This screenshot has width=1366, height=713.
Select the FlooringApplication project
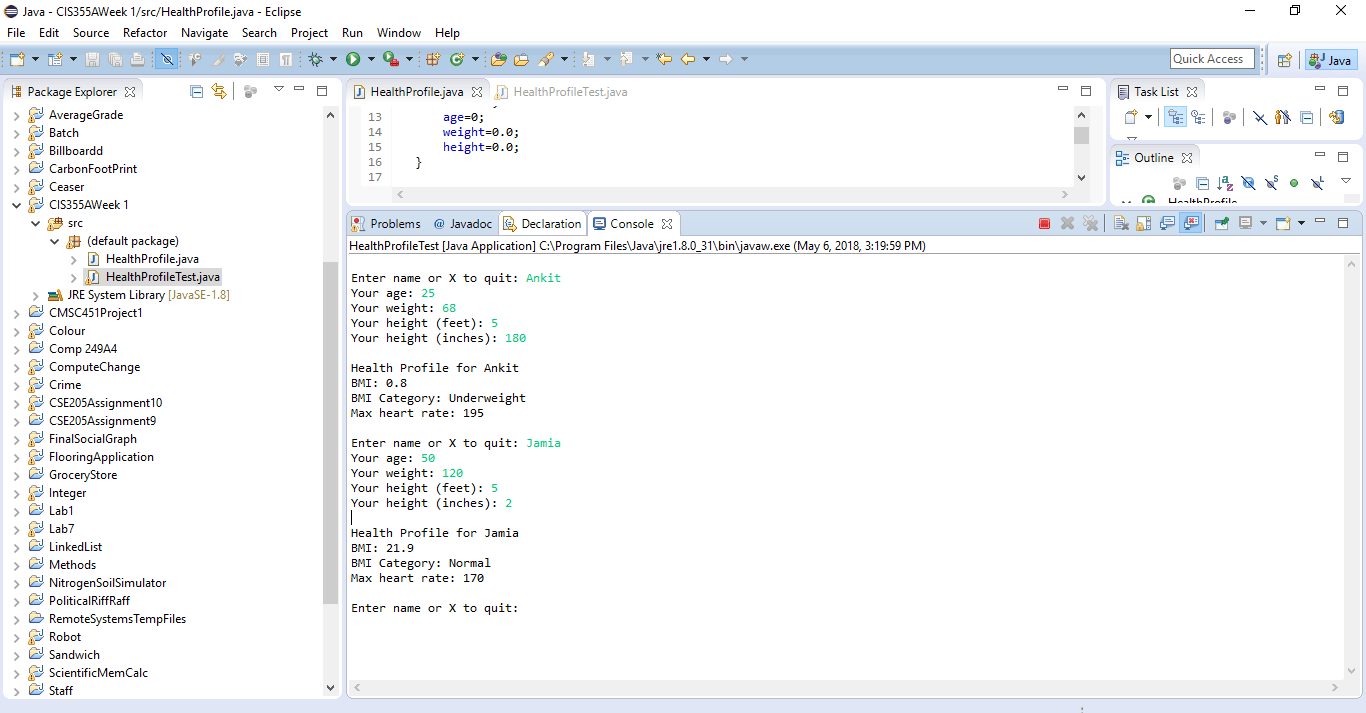click(101, 457)
